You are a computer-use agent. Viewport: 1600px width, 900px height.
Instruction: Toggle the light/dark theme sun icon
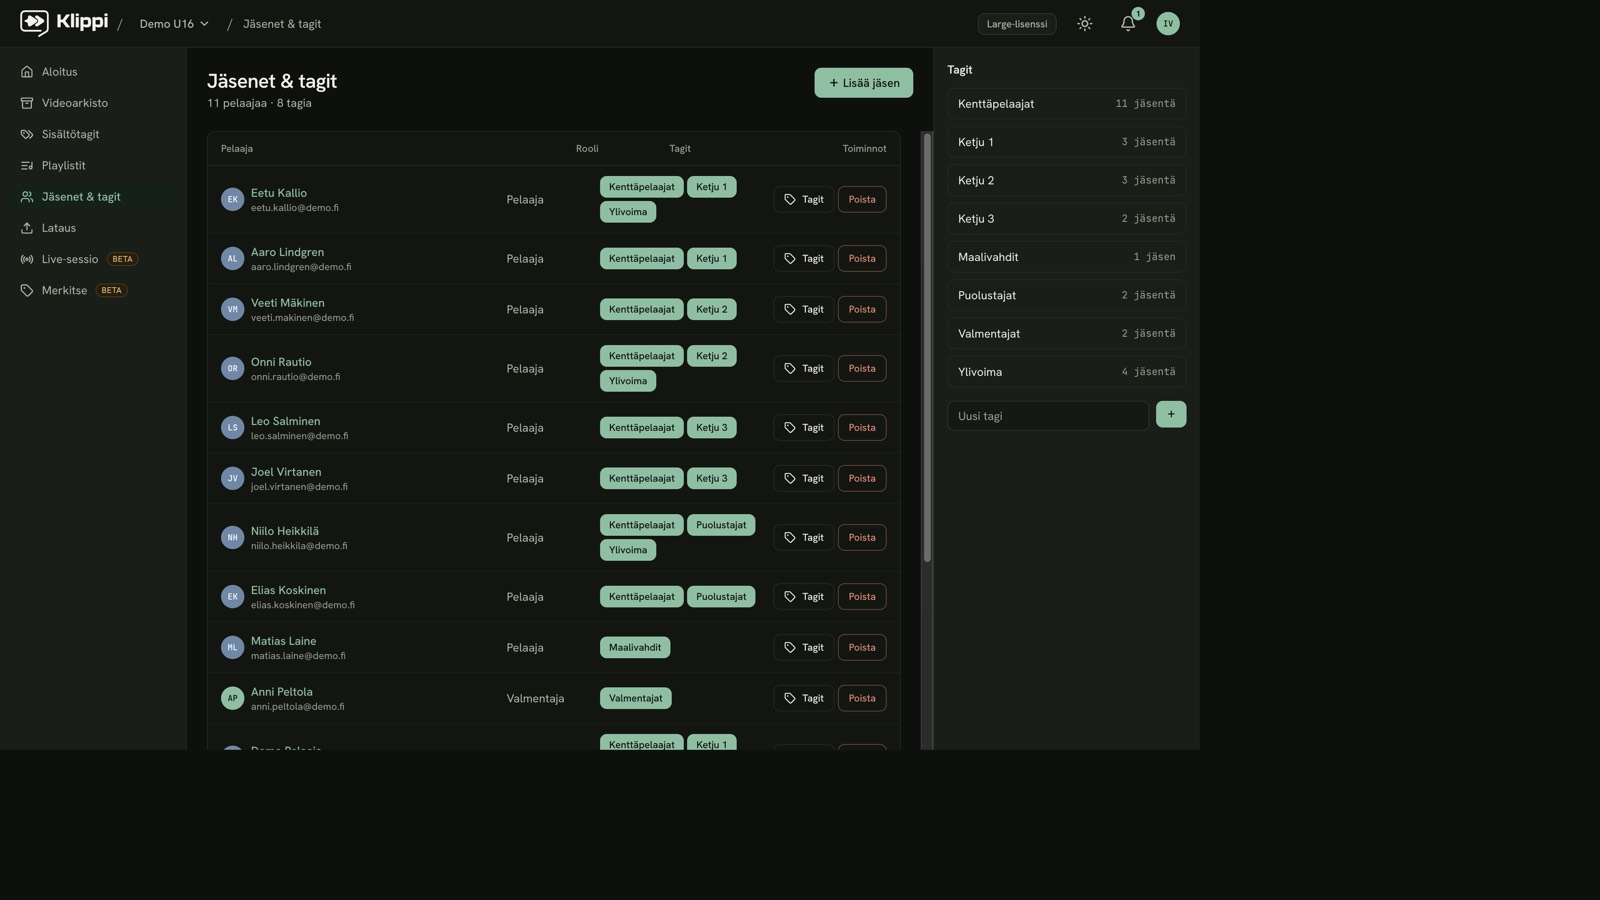tap(1085, 24)
